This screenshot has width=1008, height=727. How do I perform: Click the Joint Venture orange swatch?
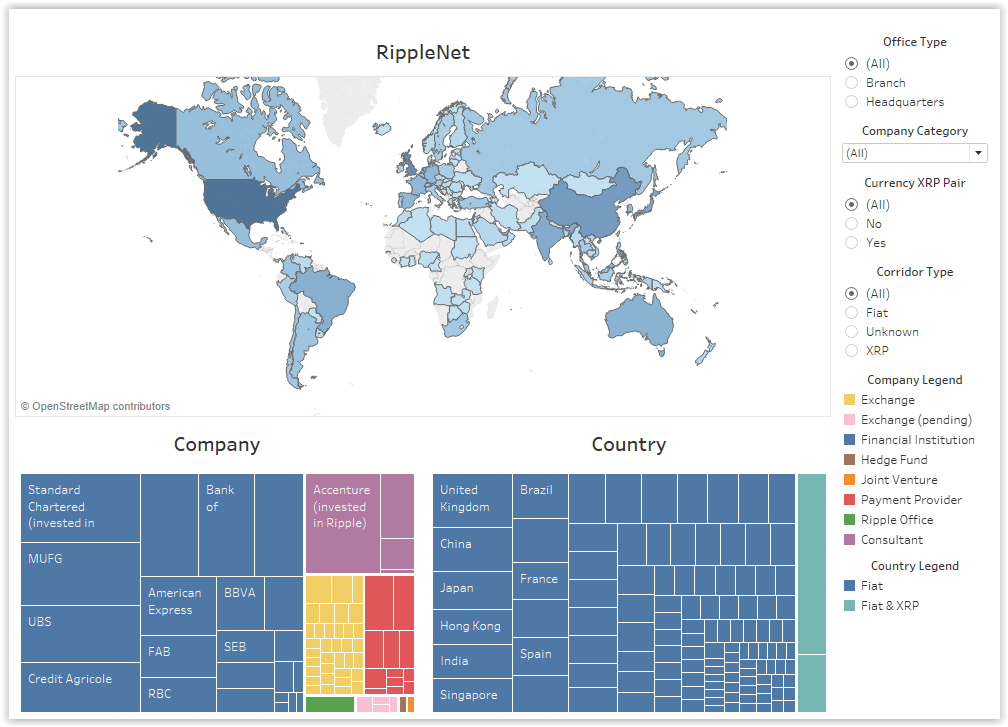849,480
